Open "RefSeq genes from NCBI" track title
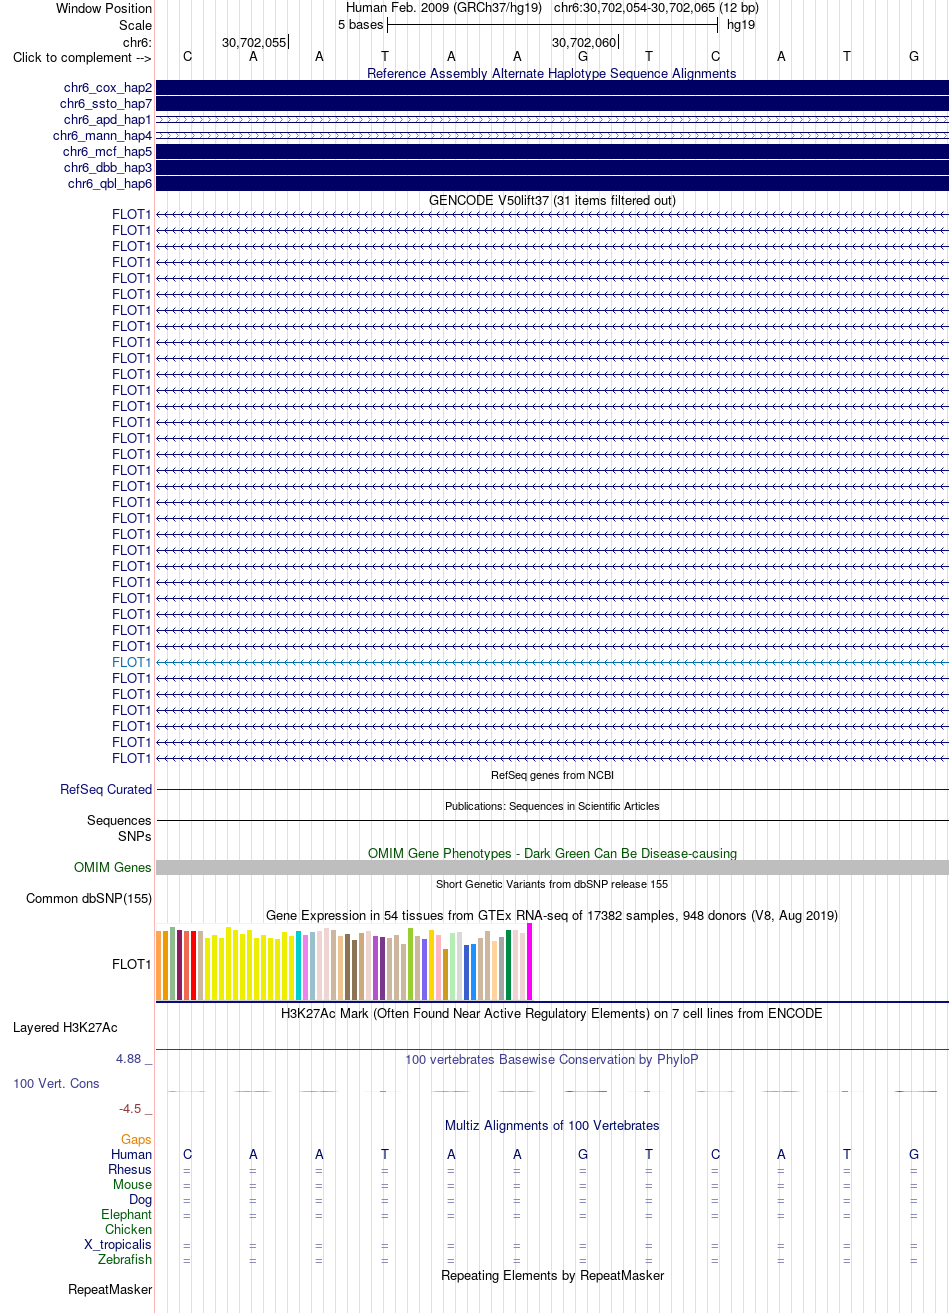Screen dimensions: 950x1313 (x=552, y=775)
